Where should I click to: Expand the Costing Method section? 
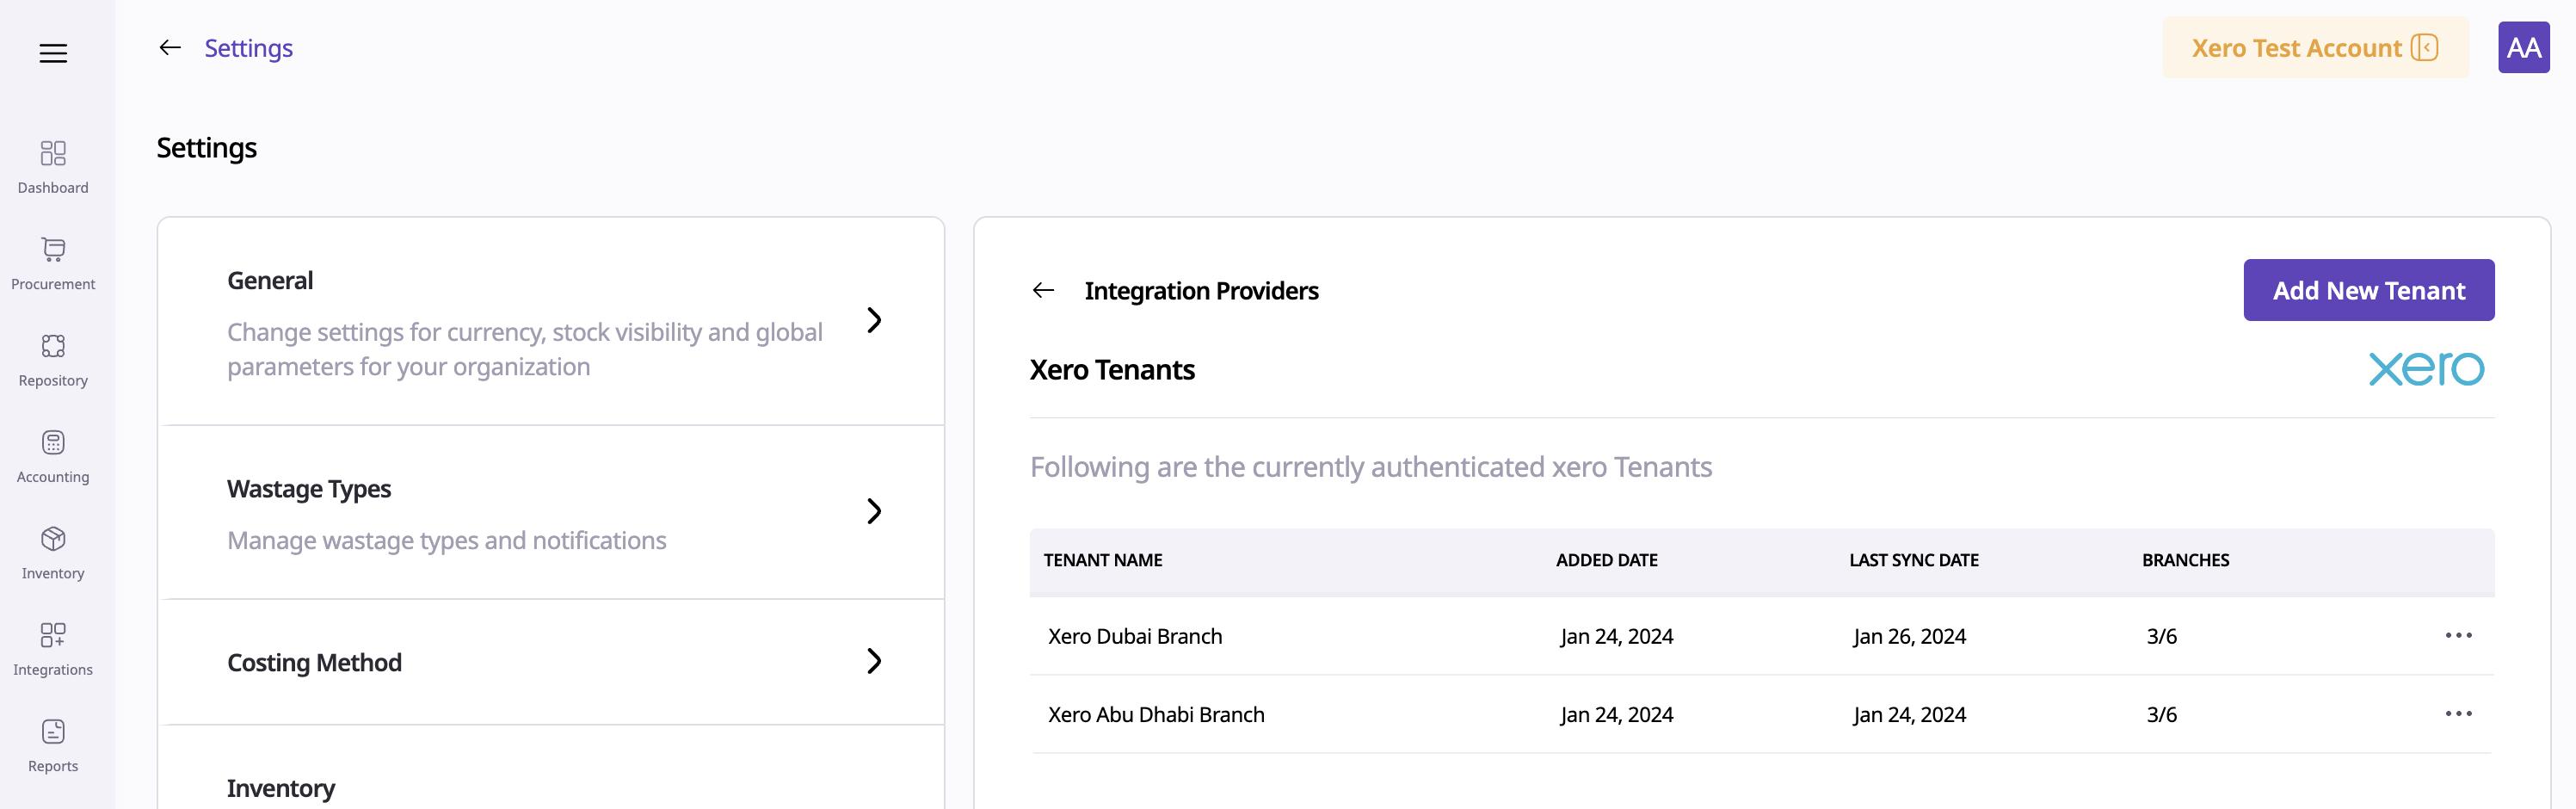click(874, 661)
